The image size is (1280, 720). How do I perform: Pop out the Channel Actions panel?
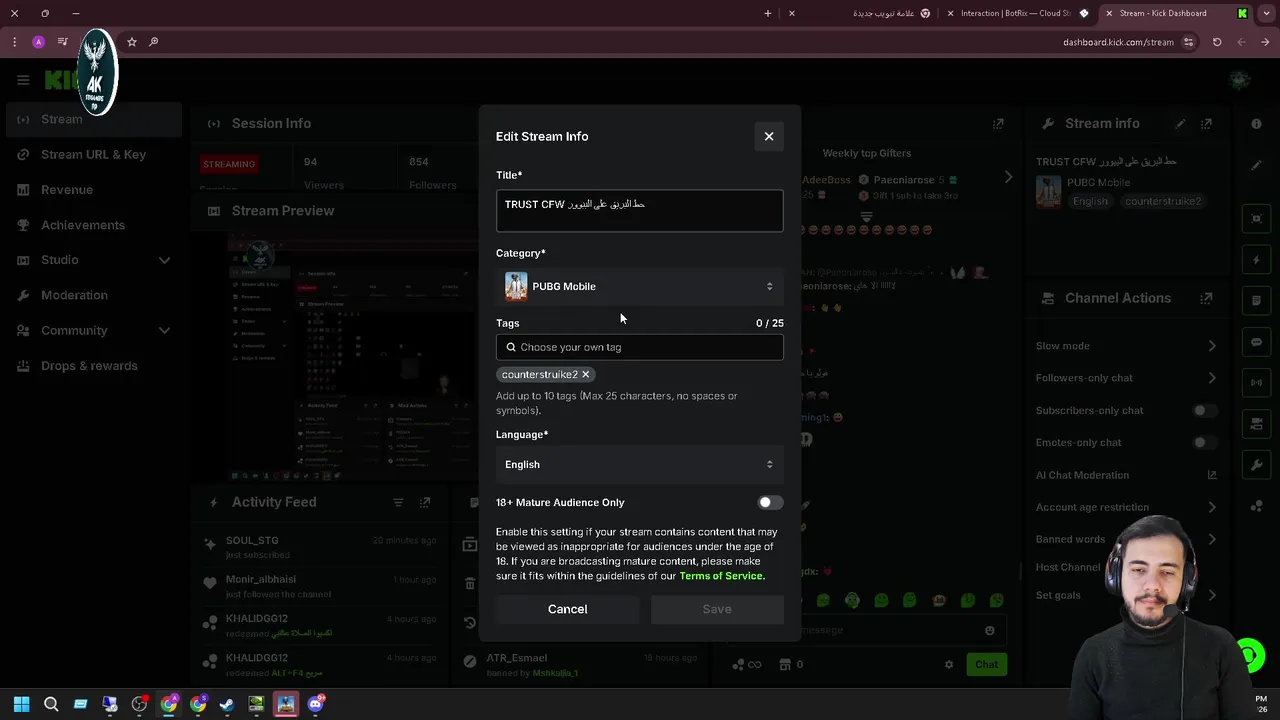pos(1207,298)
